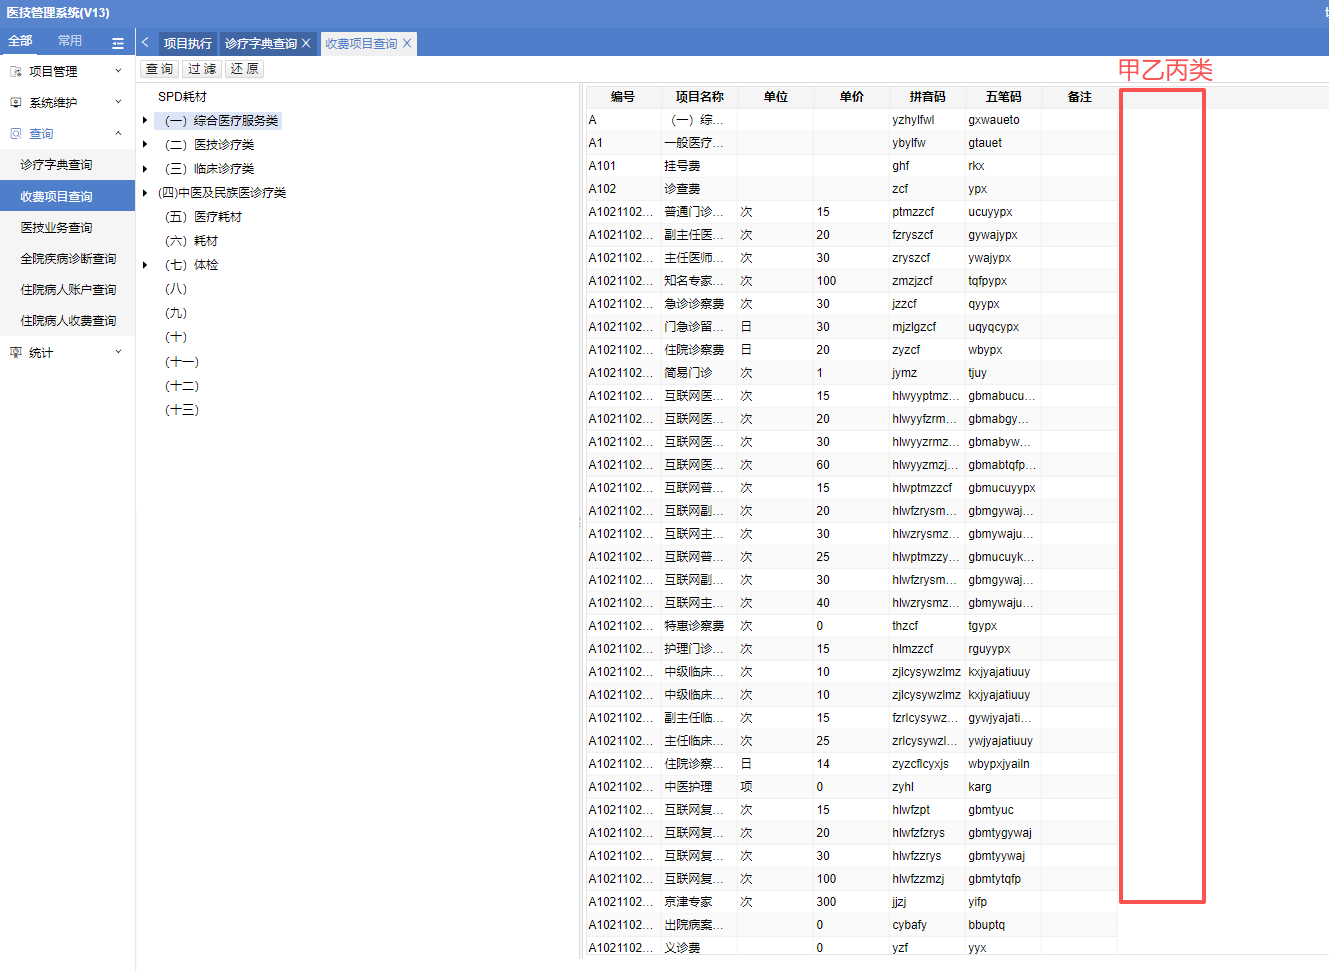Click the 统计 chart sidebar icon

[16, 353]
